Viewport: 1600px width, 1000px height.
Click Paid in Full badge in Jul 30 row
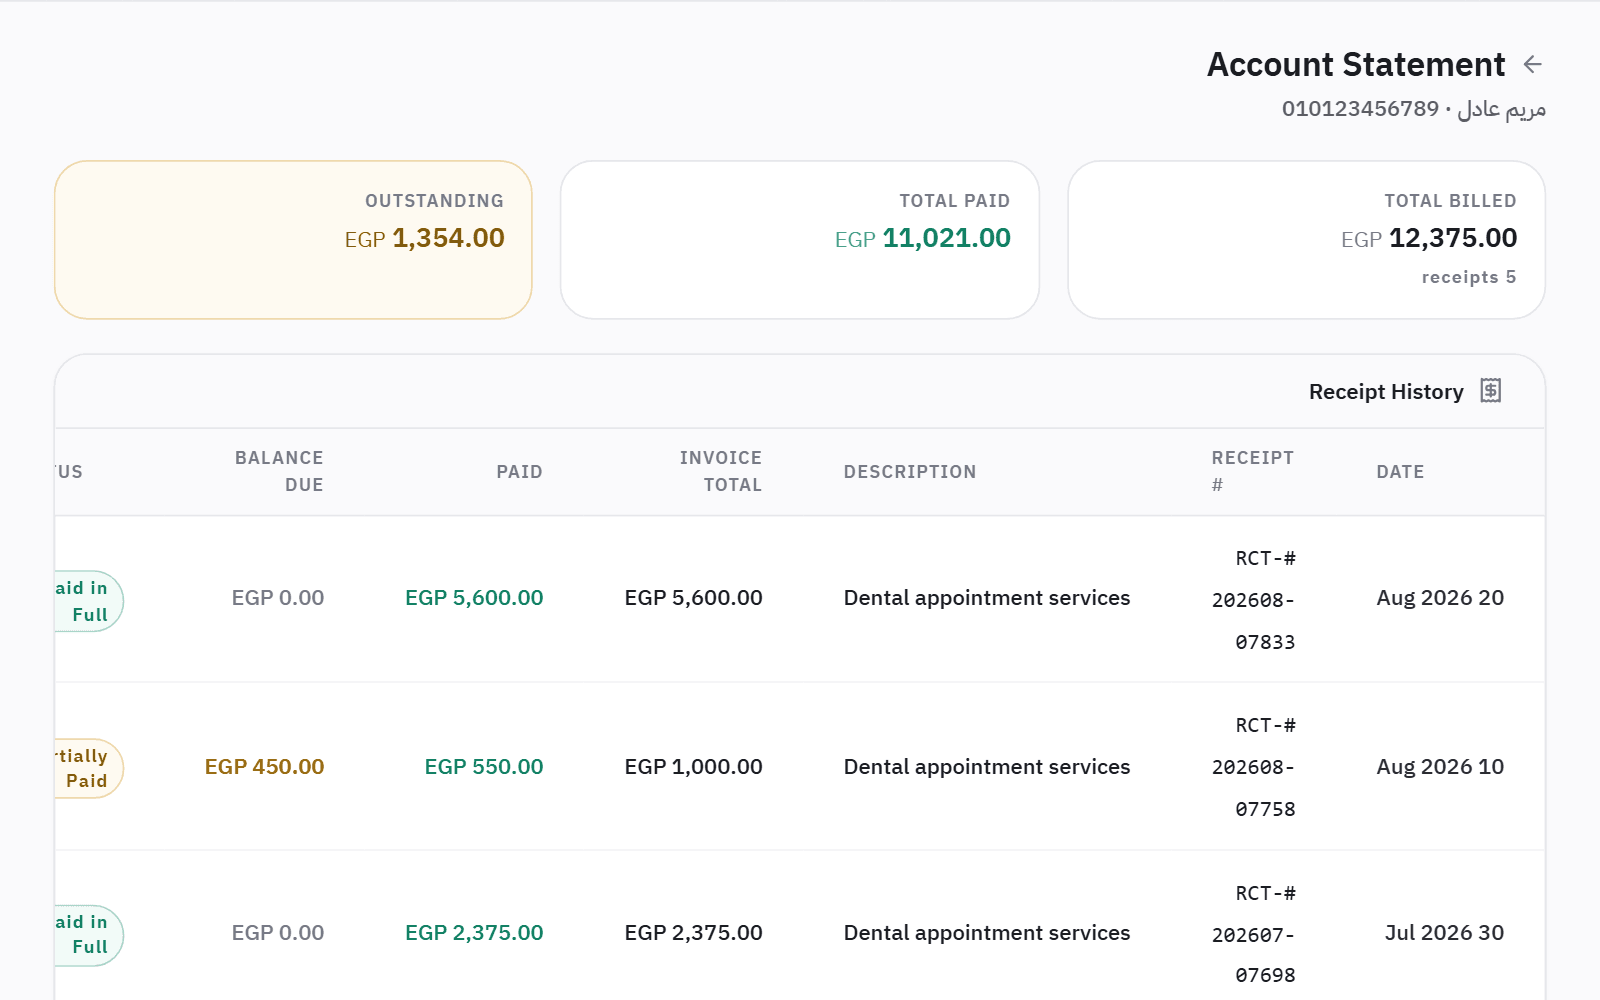point(89,935)
